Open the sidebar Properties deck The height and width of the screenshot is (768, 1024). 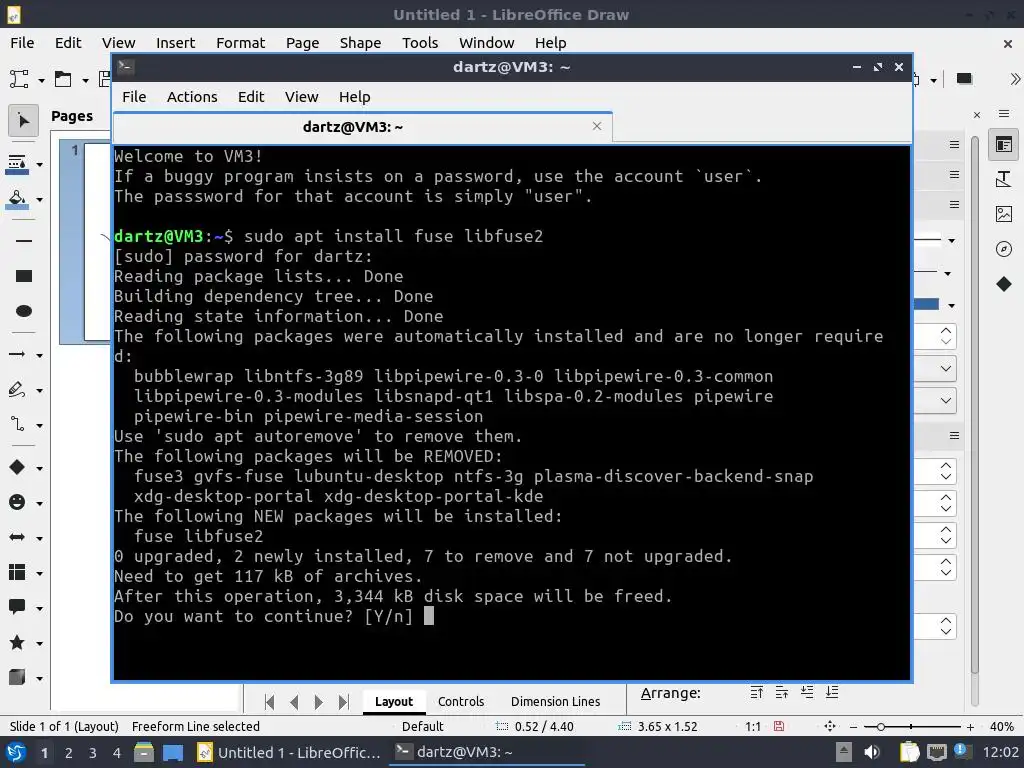[1004, 144]
